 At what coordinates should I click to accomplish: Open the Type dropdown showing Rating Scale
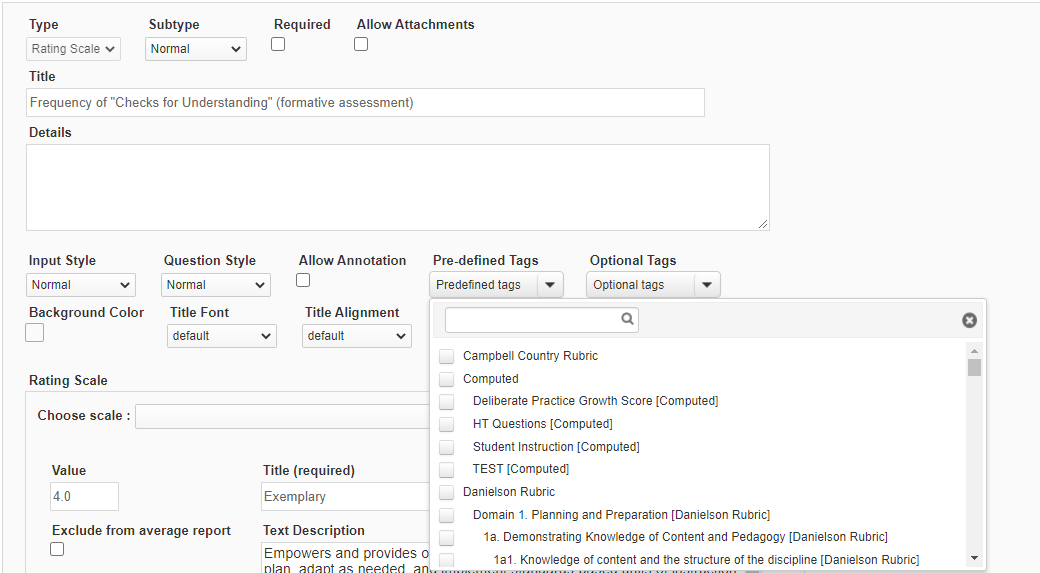coord(73,49)
